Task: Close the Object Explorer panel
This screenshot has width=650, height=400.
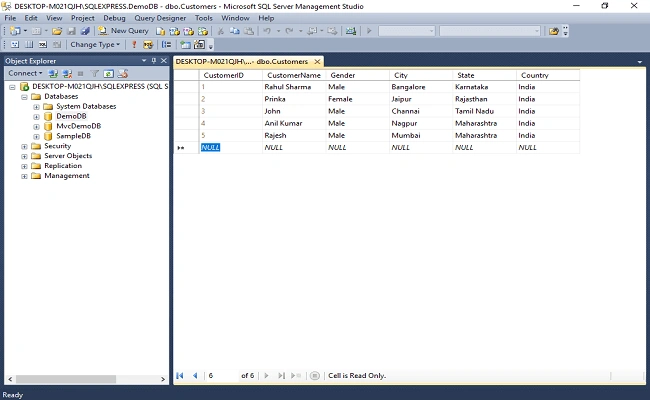Action: (164, 61)
